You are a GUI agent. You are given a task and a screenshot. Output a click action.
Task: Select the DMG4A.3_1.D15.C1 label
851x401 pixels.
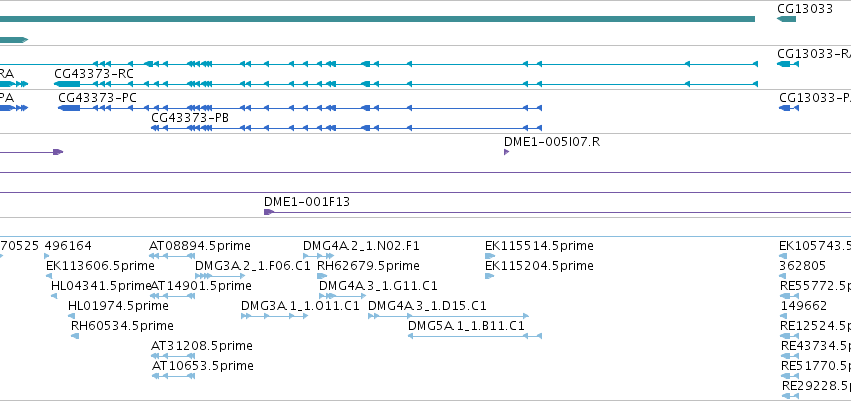pos(427,306)
